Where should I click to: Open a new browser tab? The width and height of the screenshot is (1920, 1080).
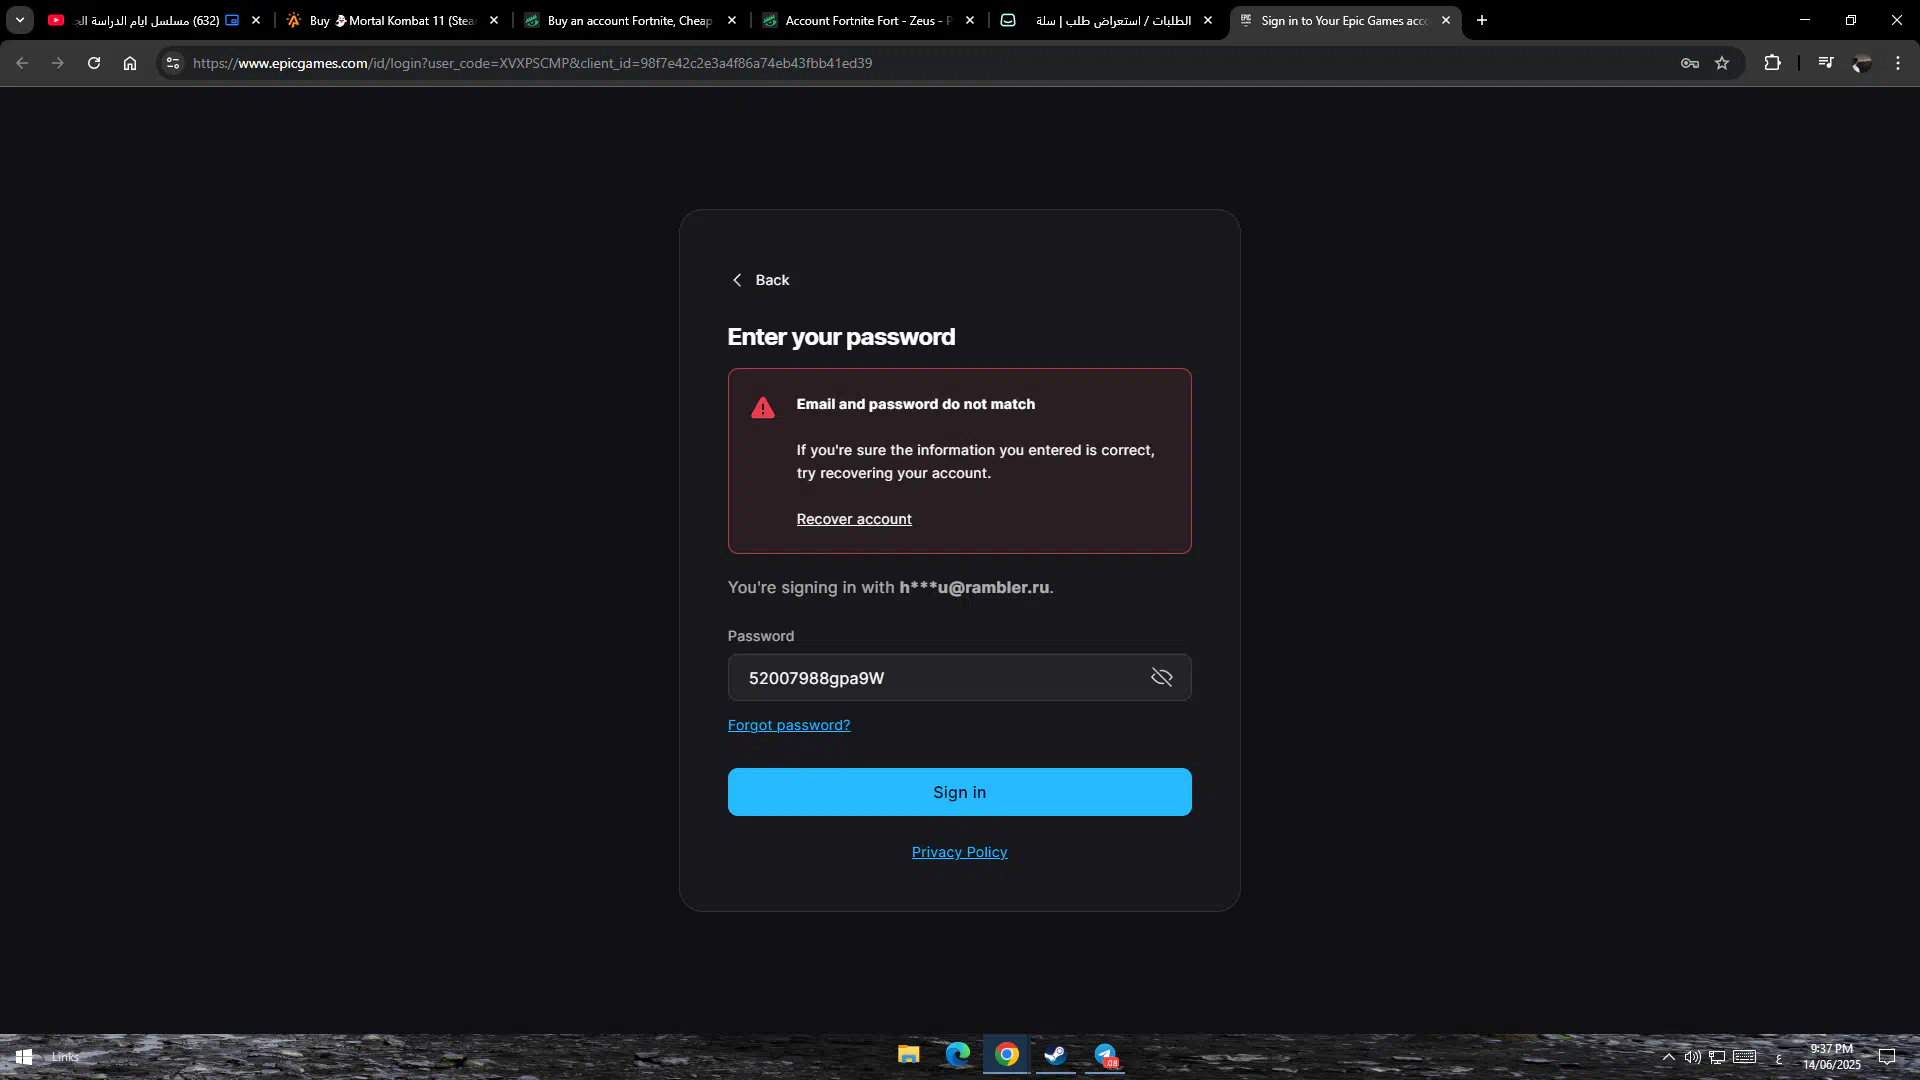pos(1482,20)
